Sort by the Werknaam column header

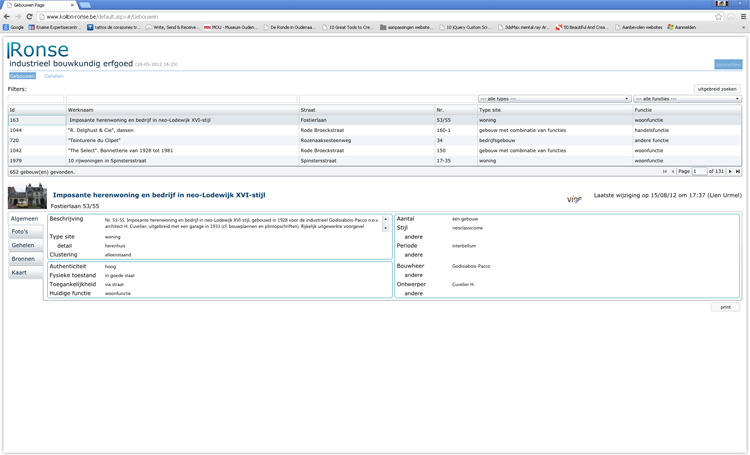click(182, 110)
